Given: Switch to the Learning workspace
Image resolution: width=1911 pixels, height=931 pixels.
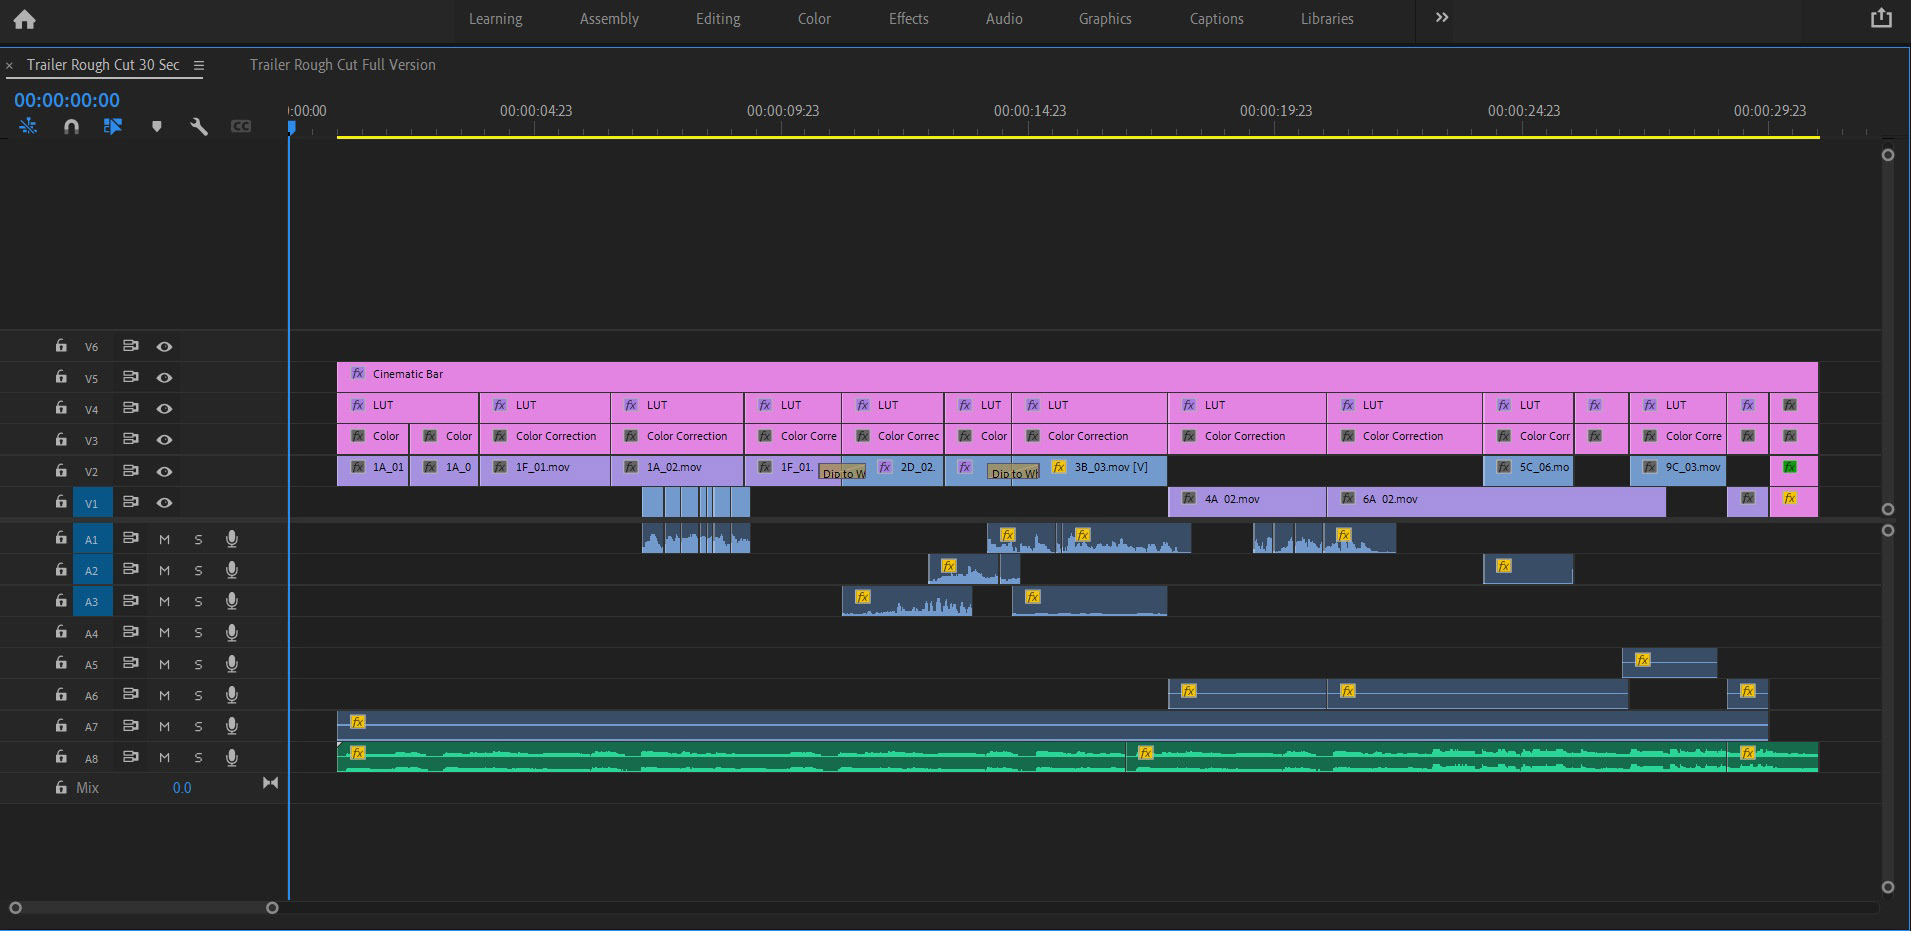Looking at the screenshot, I should pos(495,19).
